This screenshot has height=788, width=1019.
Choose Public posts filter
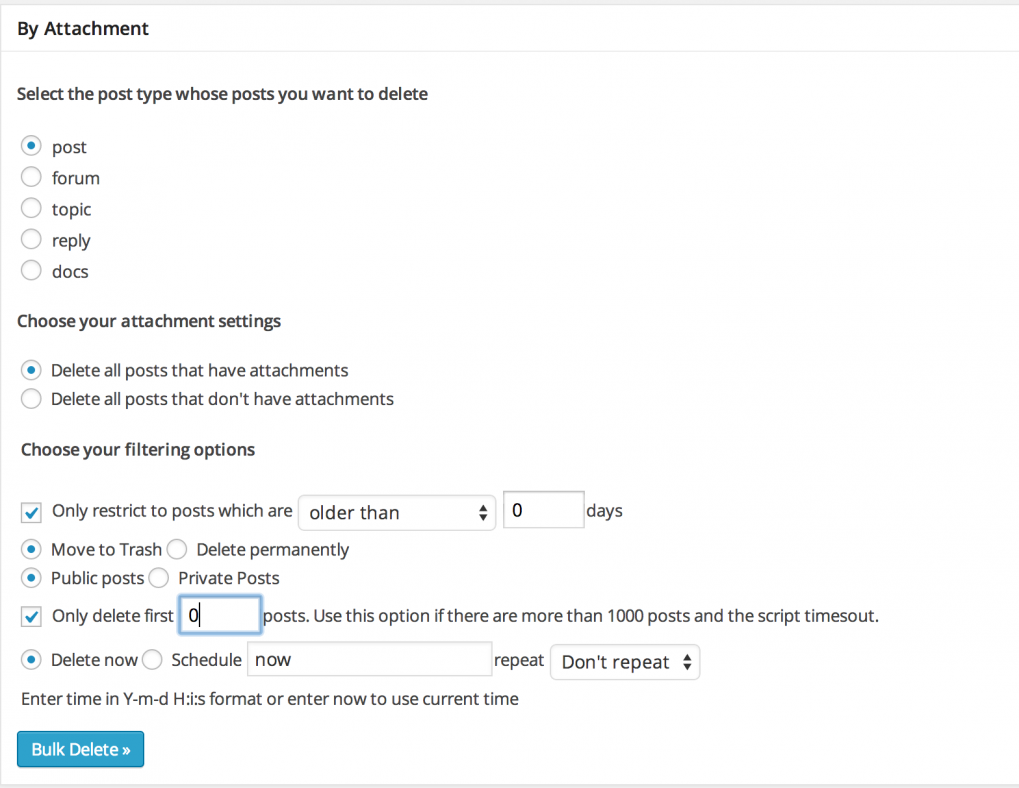[30, 578]
